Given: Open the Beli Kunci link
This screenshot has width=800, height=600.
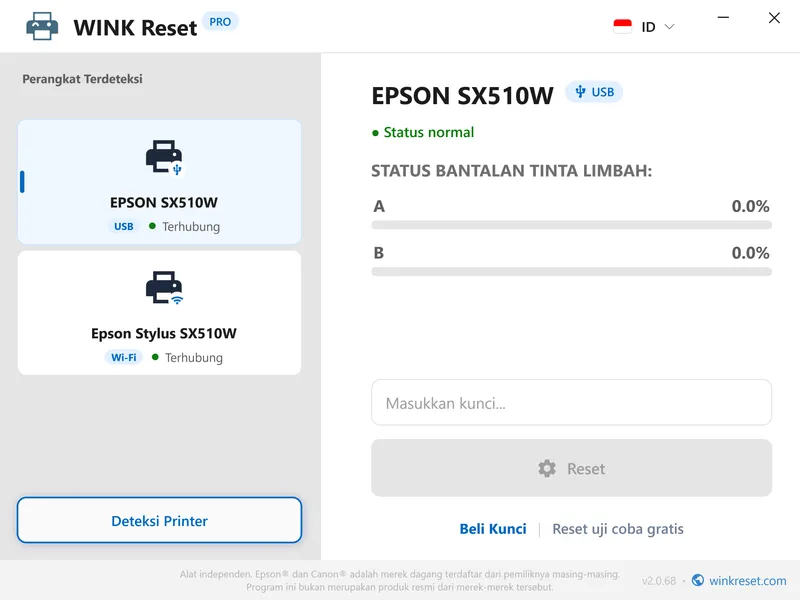Looking at the screenshot, I should pos(493,529).
